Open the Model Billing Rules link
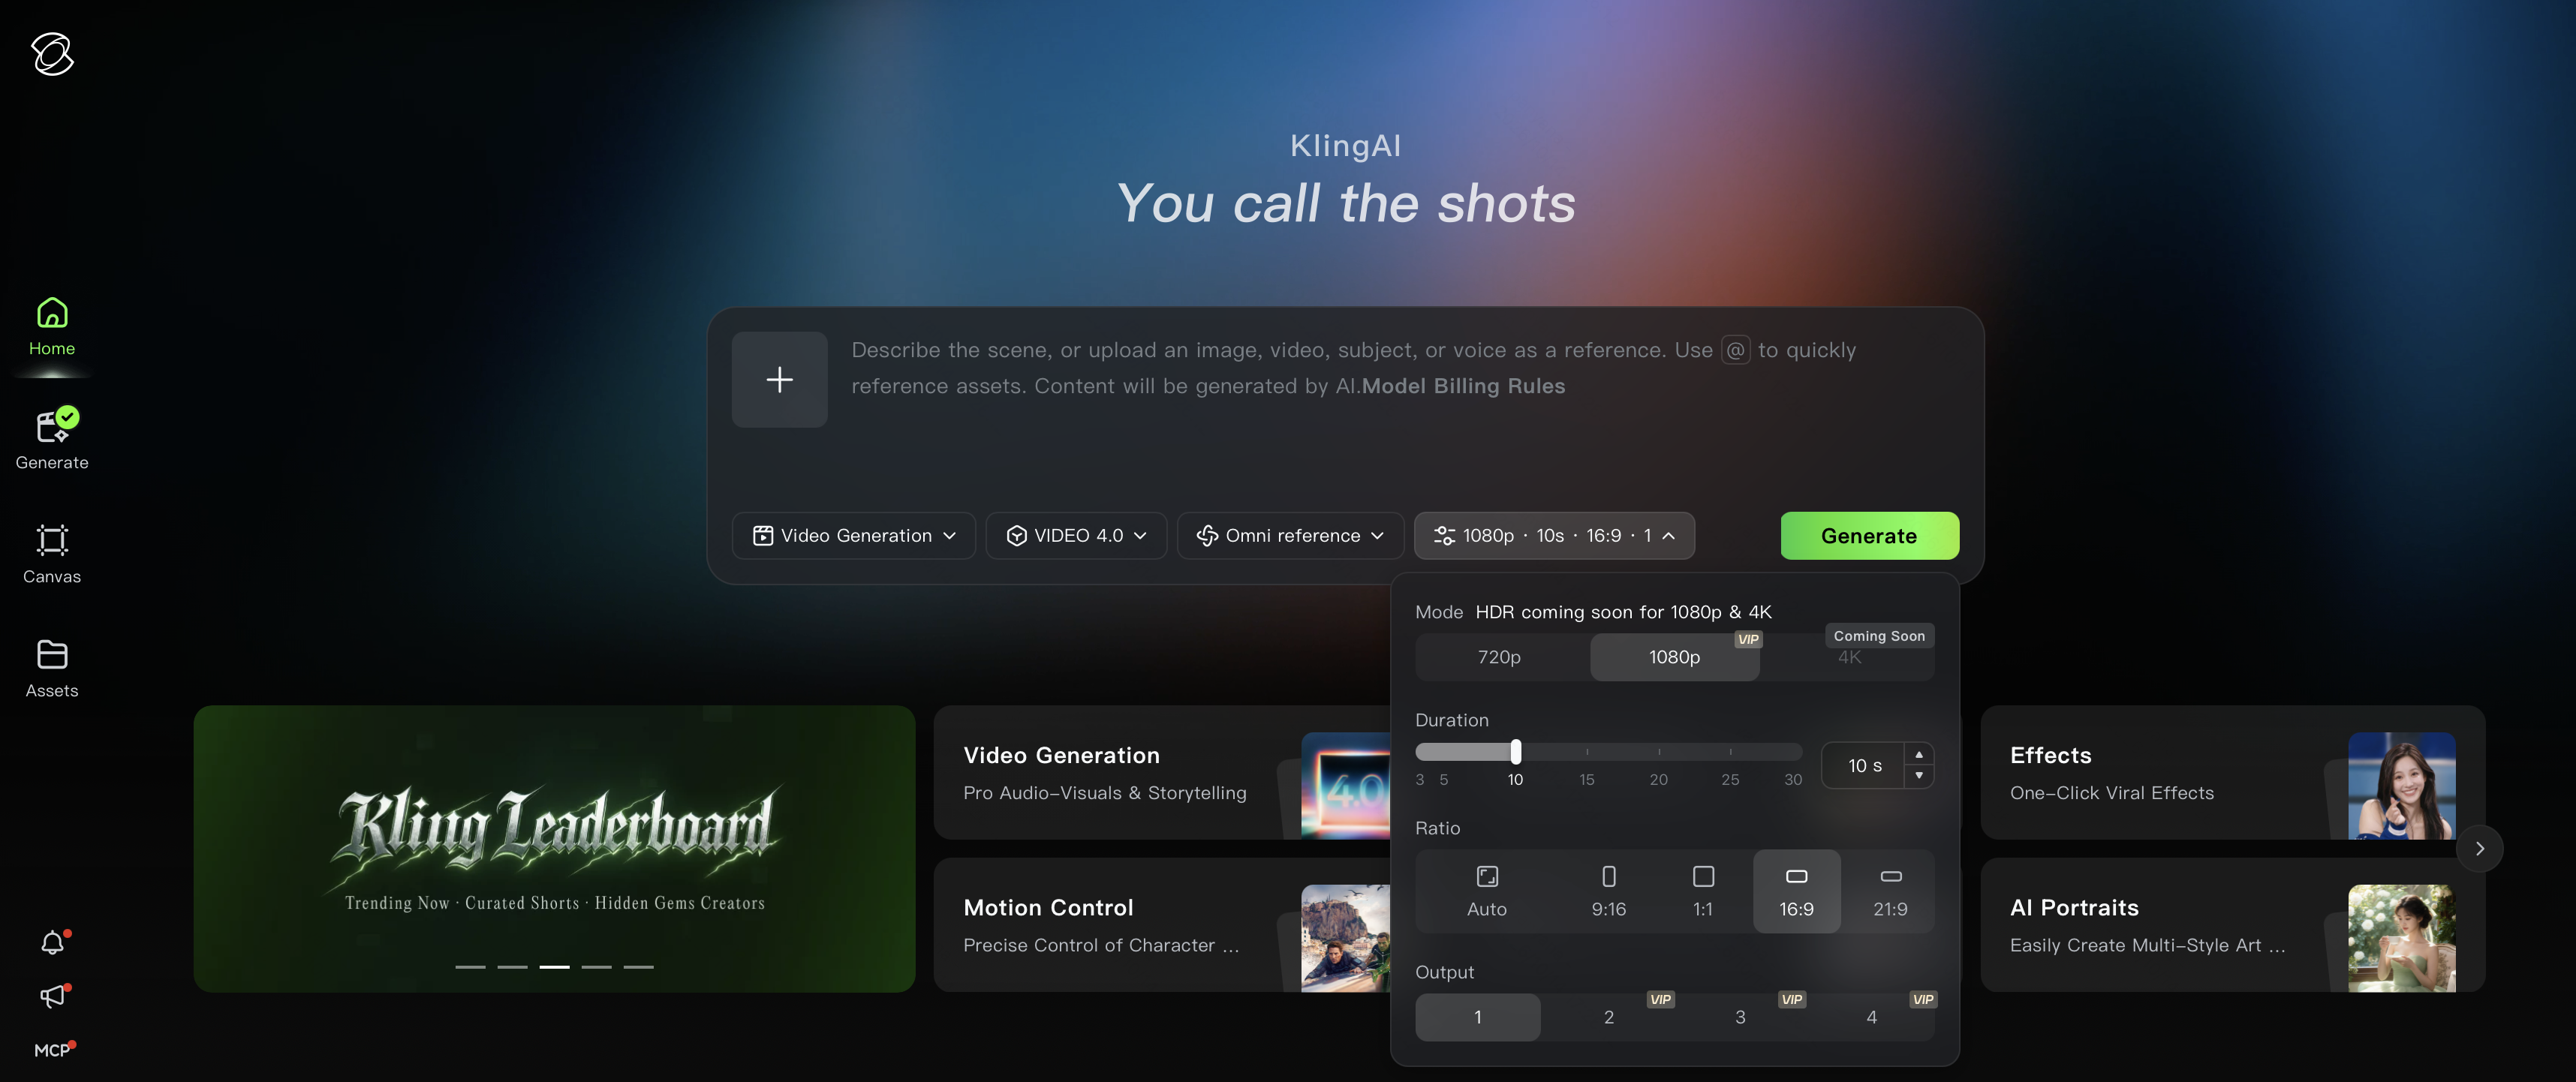Screen dimensions: 2576x1082 (x=1463, y=386)
